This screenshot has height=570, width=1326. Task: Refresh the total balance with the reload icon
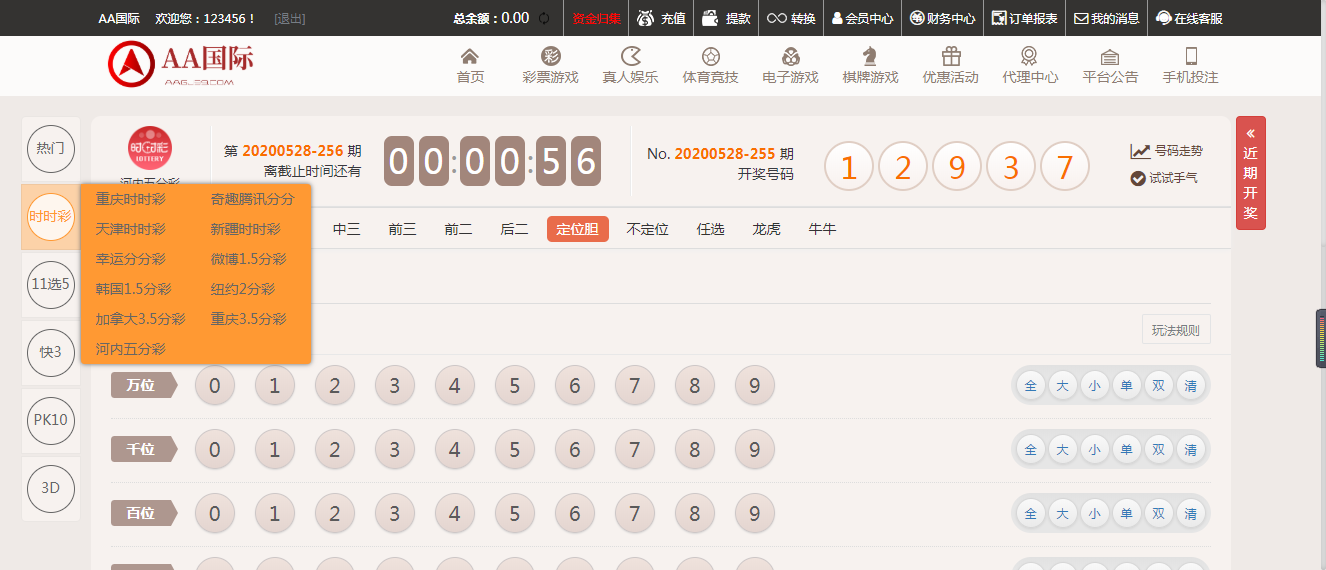tap(544, 18)
